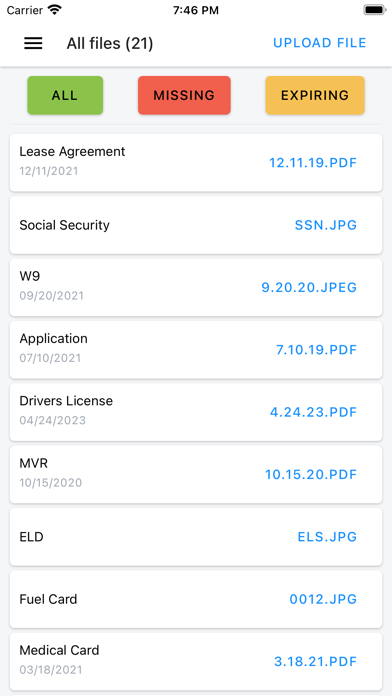Open the ELS.JPG file link
This screenshot has width=392, height=696.
click(327, 537)
